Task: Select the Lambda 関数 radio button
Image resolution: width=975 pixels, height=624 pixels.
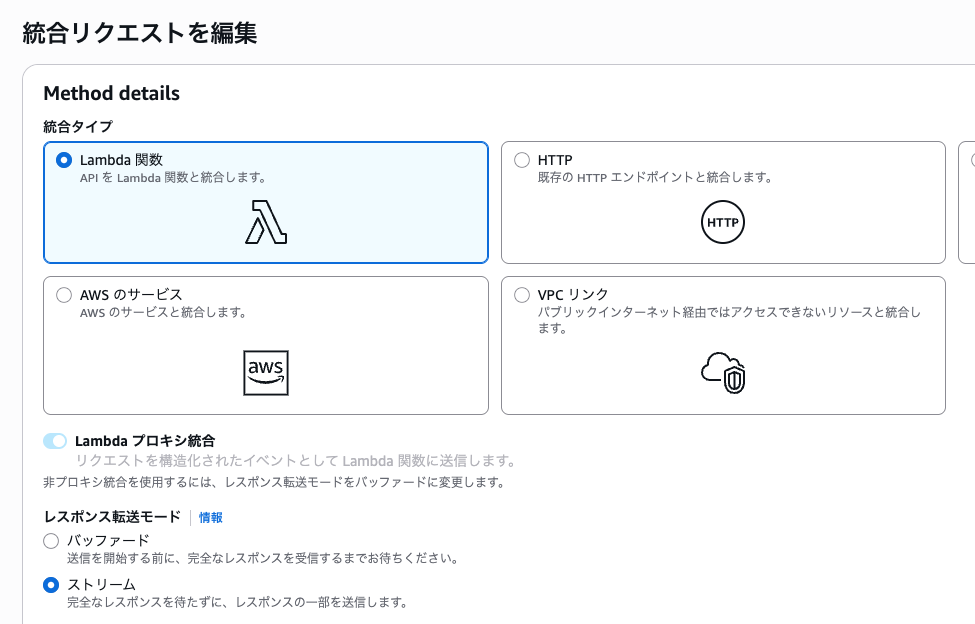Action: (64, 160)
